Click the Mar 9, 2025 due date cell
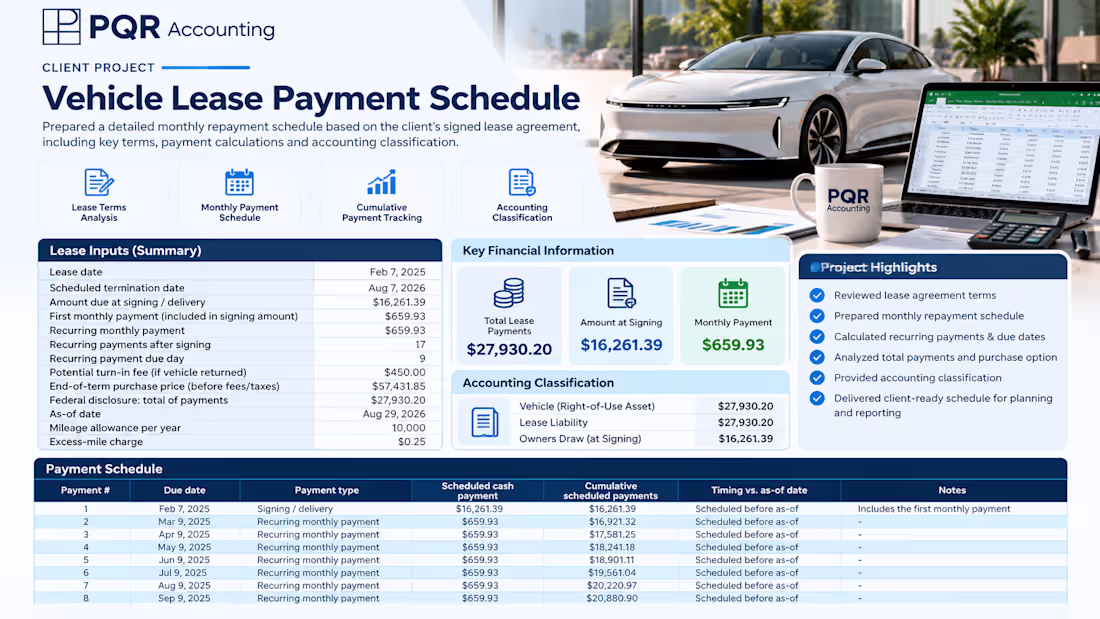 [185, 522]
